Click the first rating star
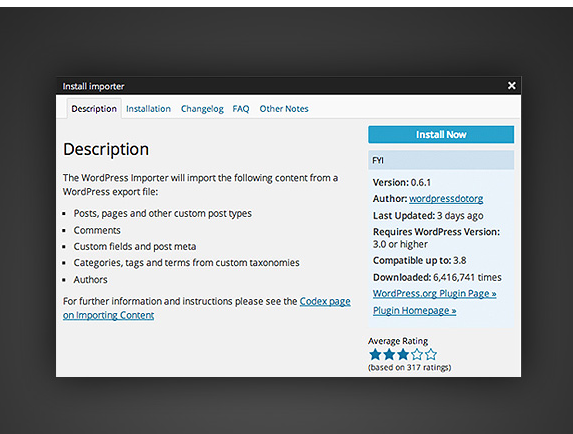Screen dimensions: 573x434 375,354
